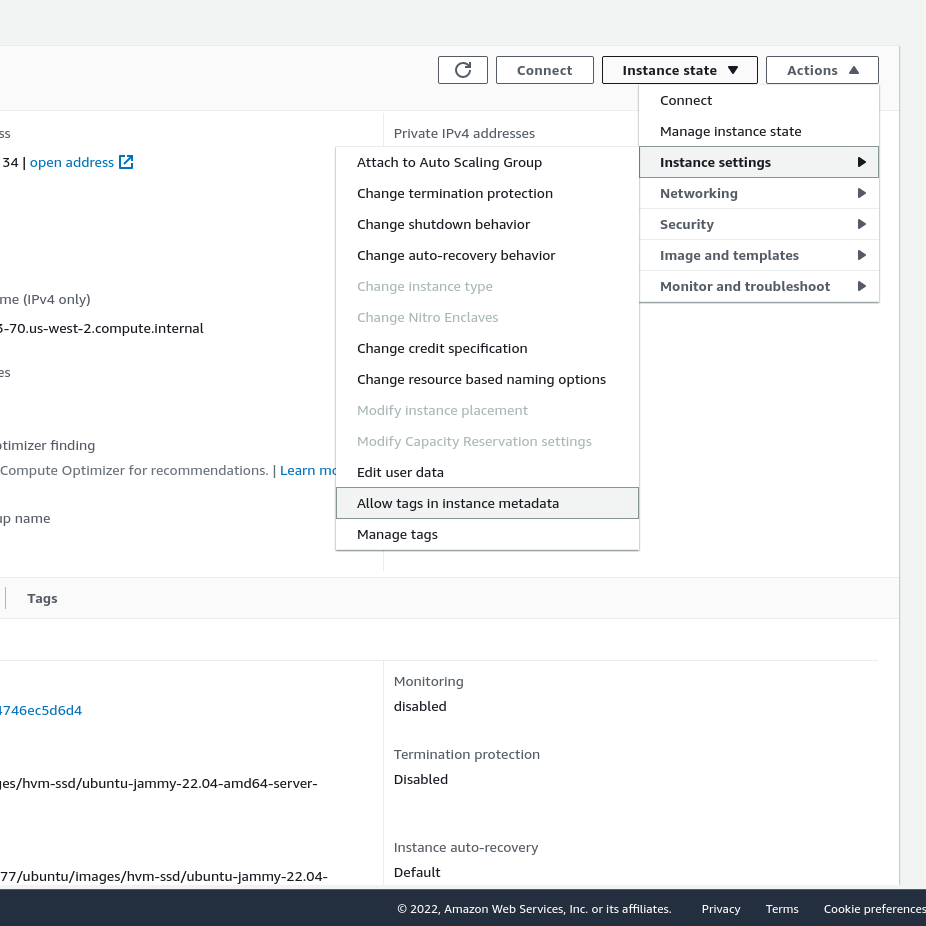Switch to the Tags tab

tap(42, 598)
